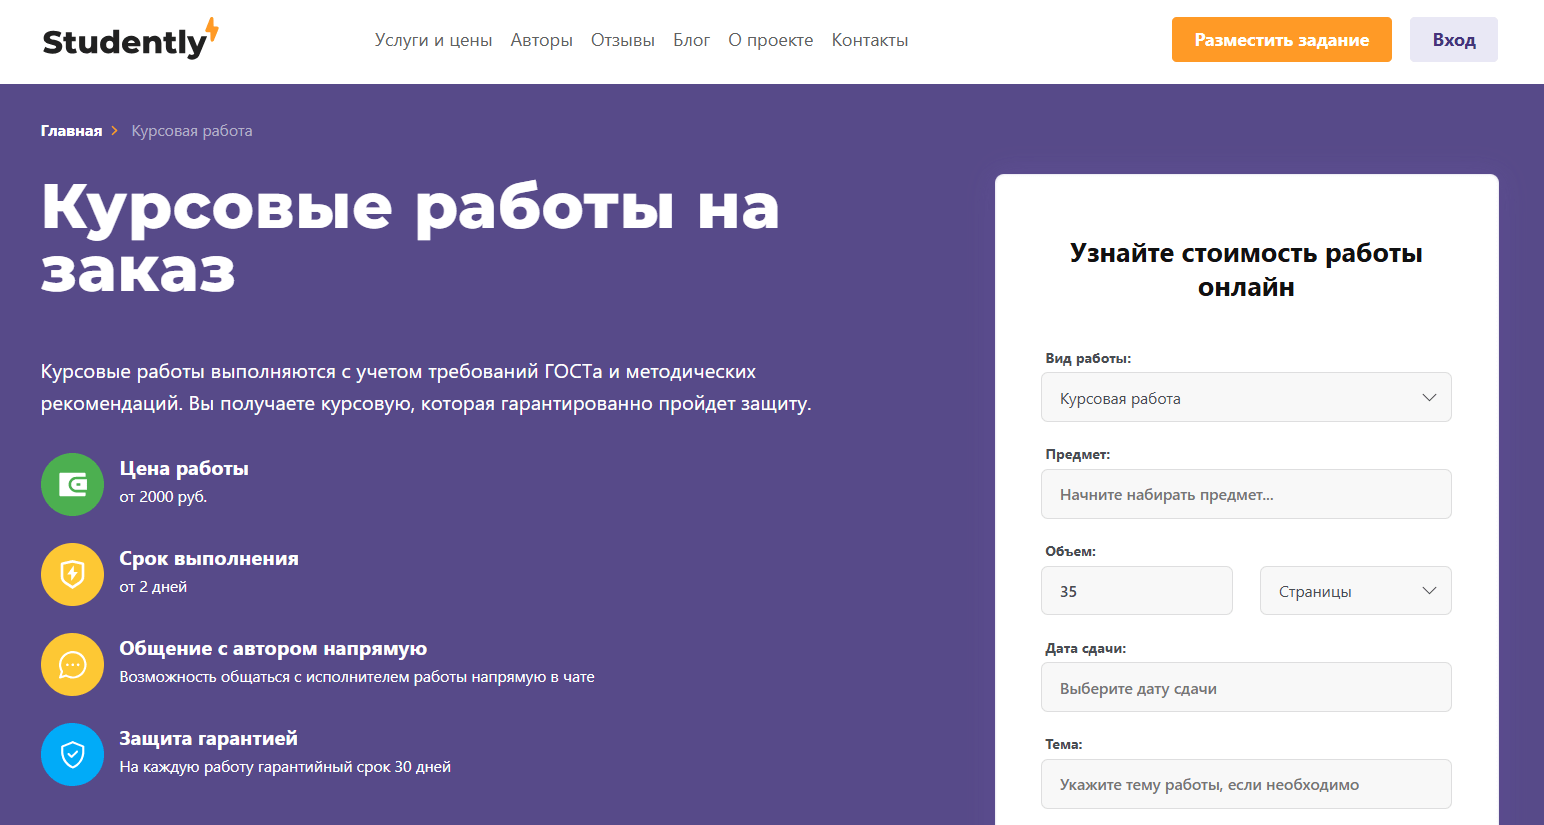Click the Studently logo
Image resolution: width=1544 pixels, height=825 pixels.
tap(130, 40)
